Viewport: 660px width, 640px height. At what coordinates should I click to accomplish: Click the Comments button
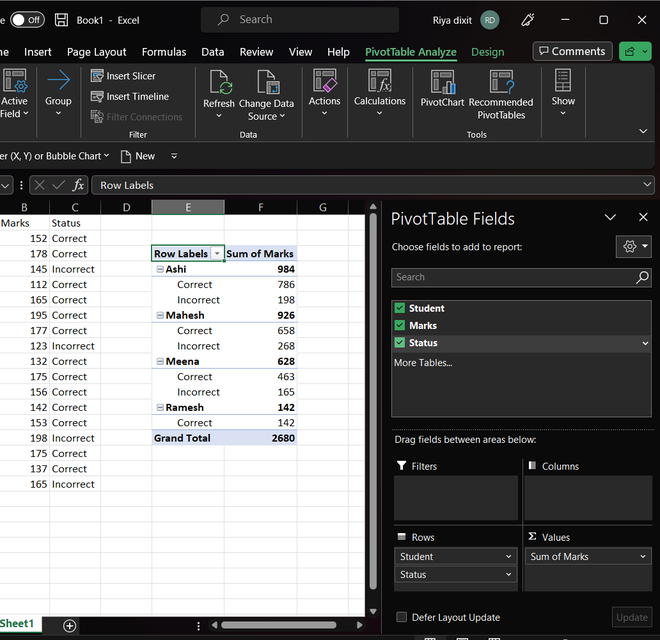(x=571, y=51)
